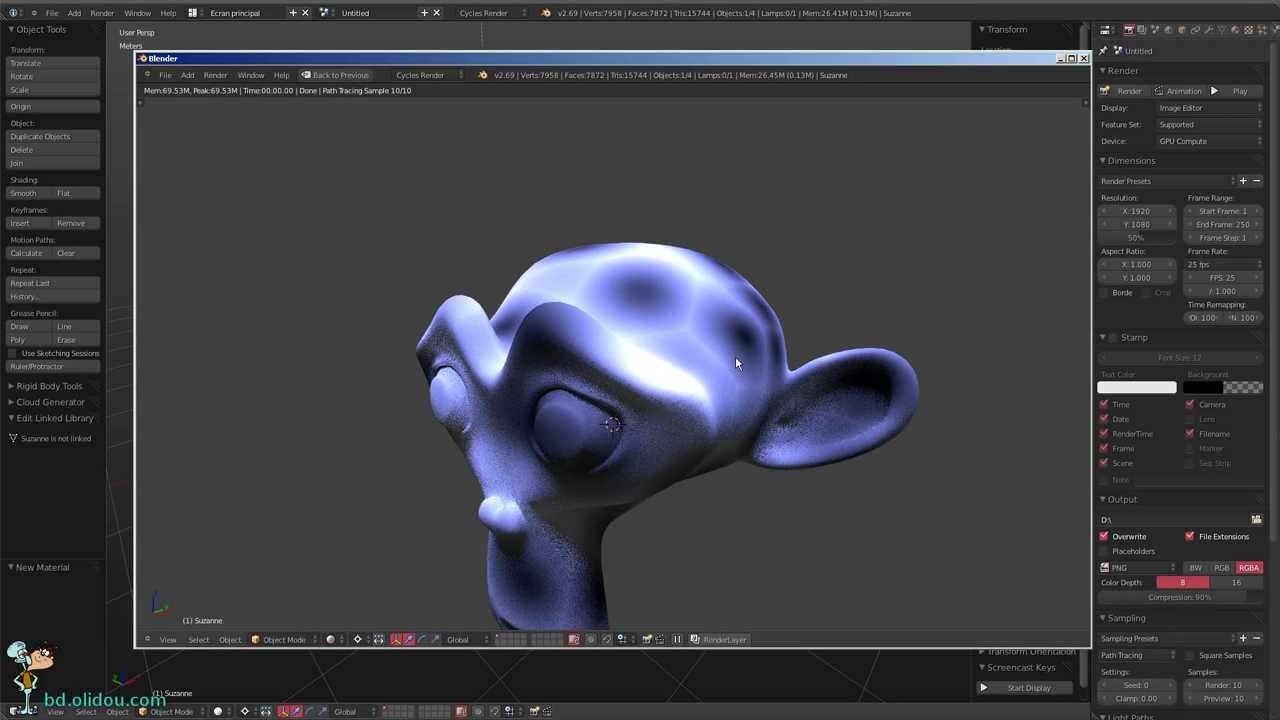This screenshot has width=1280, height=720.
Task: Open the Feature Set Supported dropdown
Action: tap(1209, 125)
